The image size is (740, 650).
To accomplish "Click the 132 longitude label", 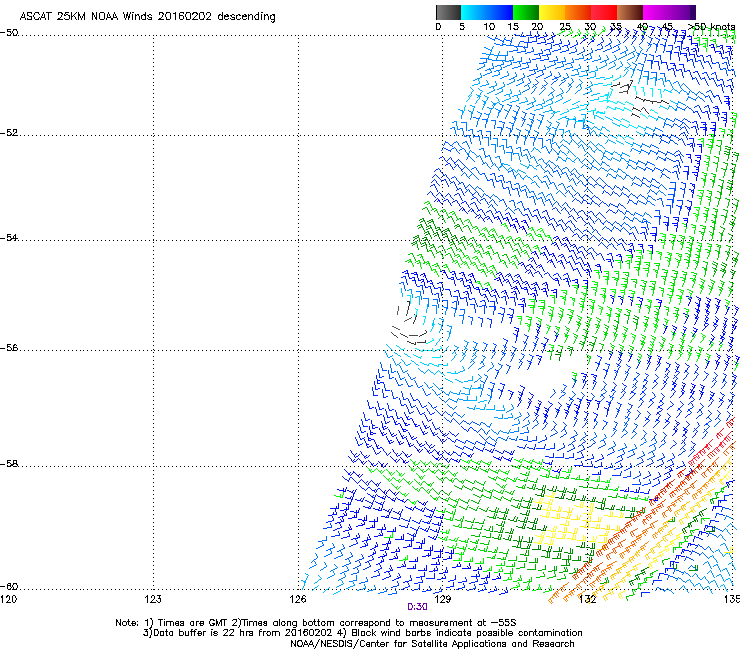I will [587, 599].
